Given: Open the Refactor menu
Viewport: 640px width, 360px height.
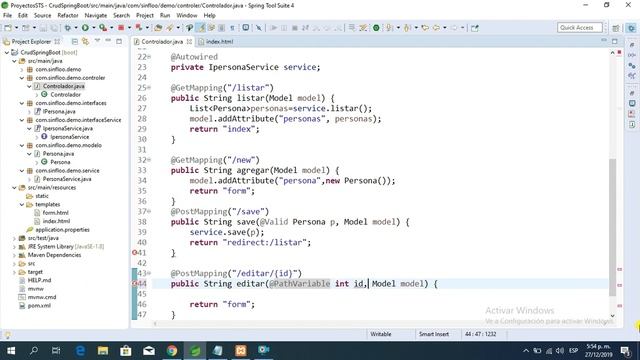Looking at the screenshot, I should click(x=68, y=16).
